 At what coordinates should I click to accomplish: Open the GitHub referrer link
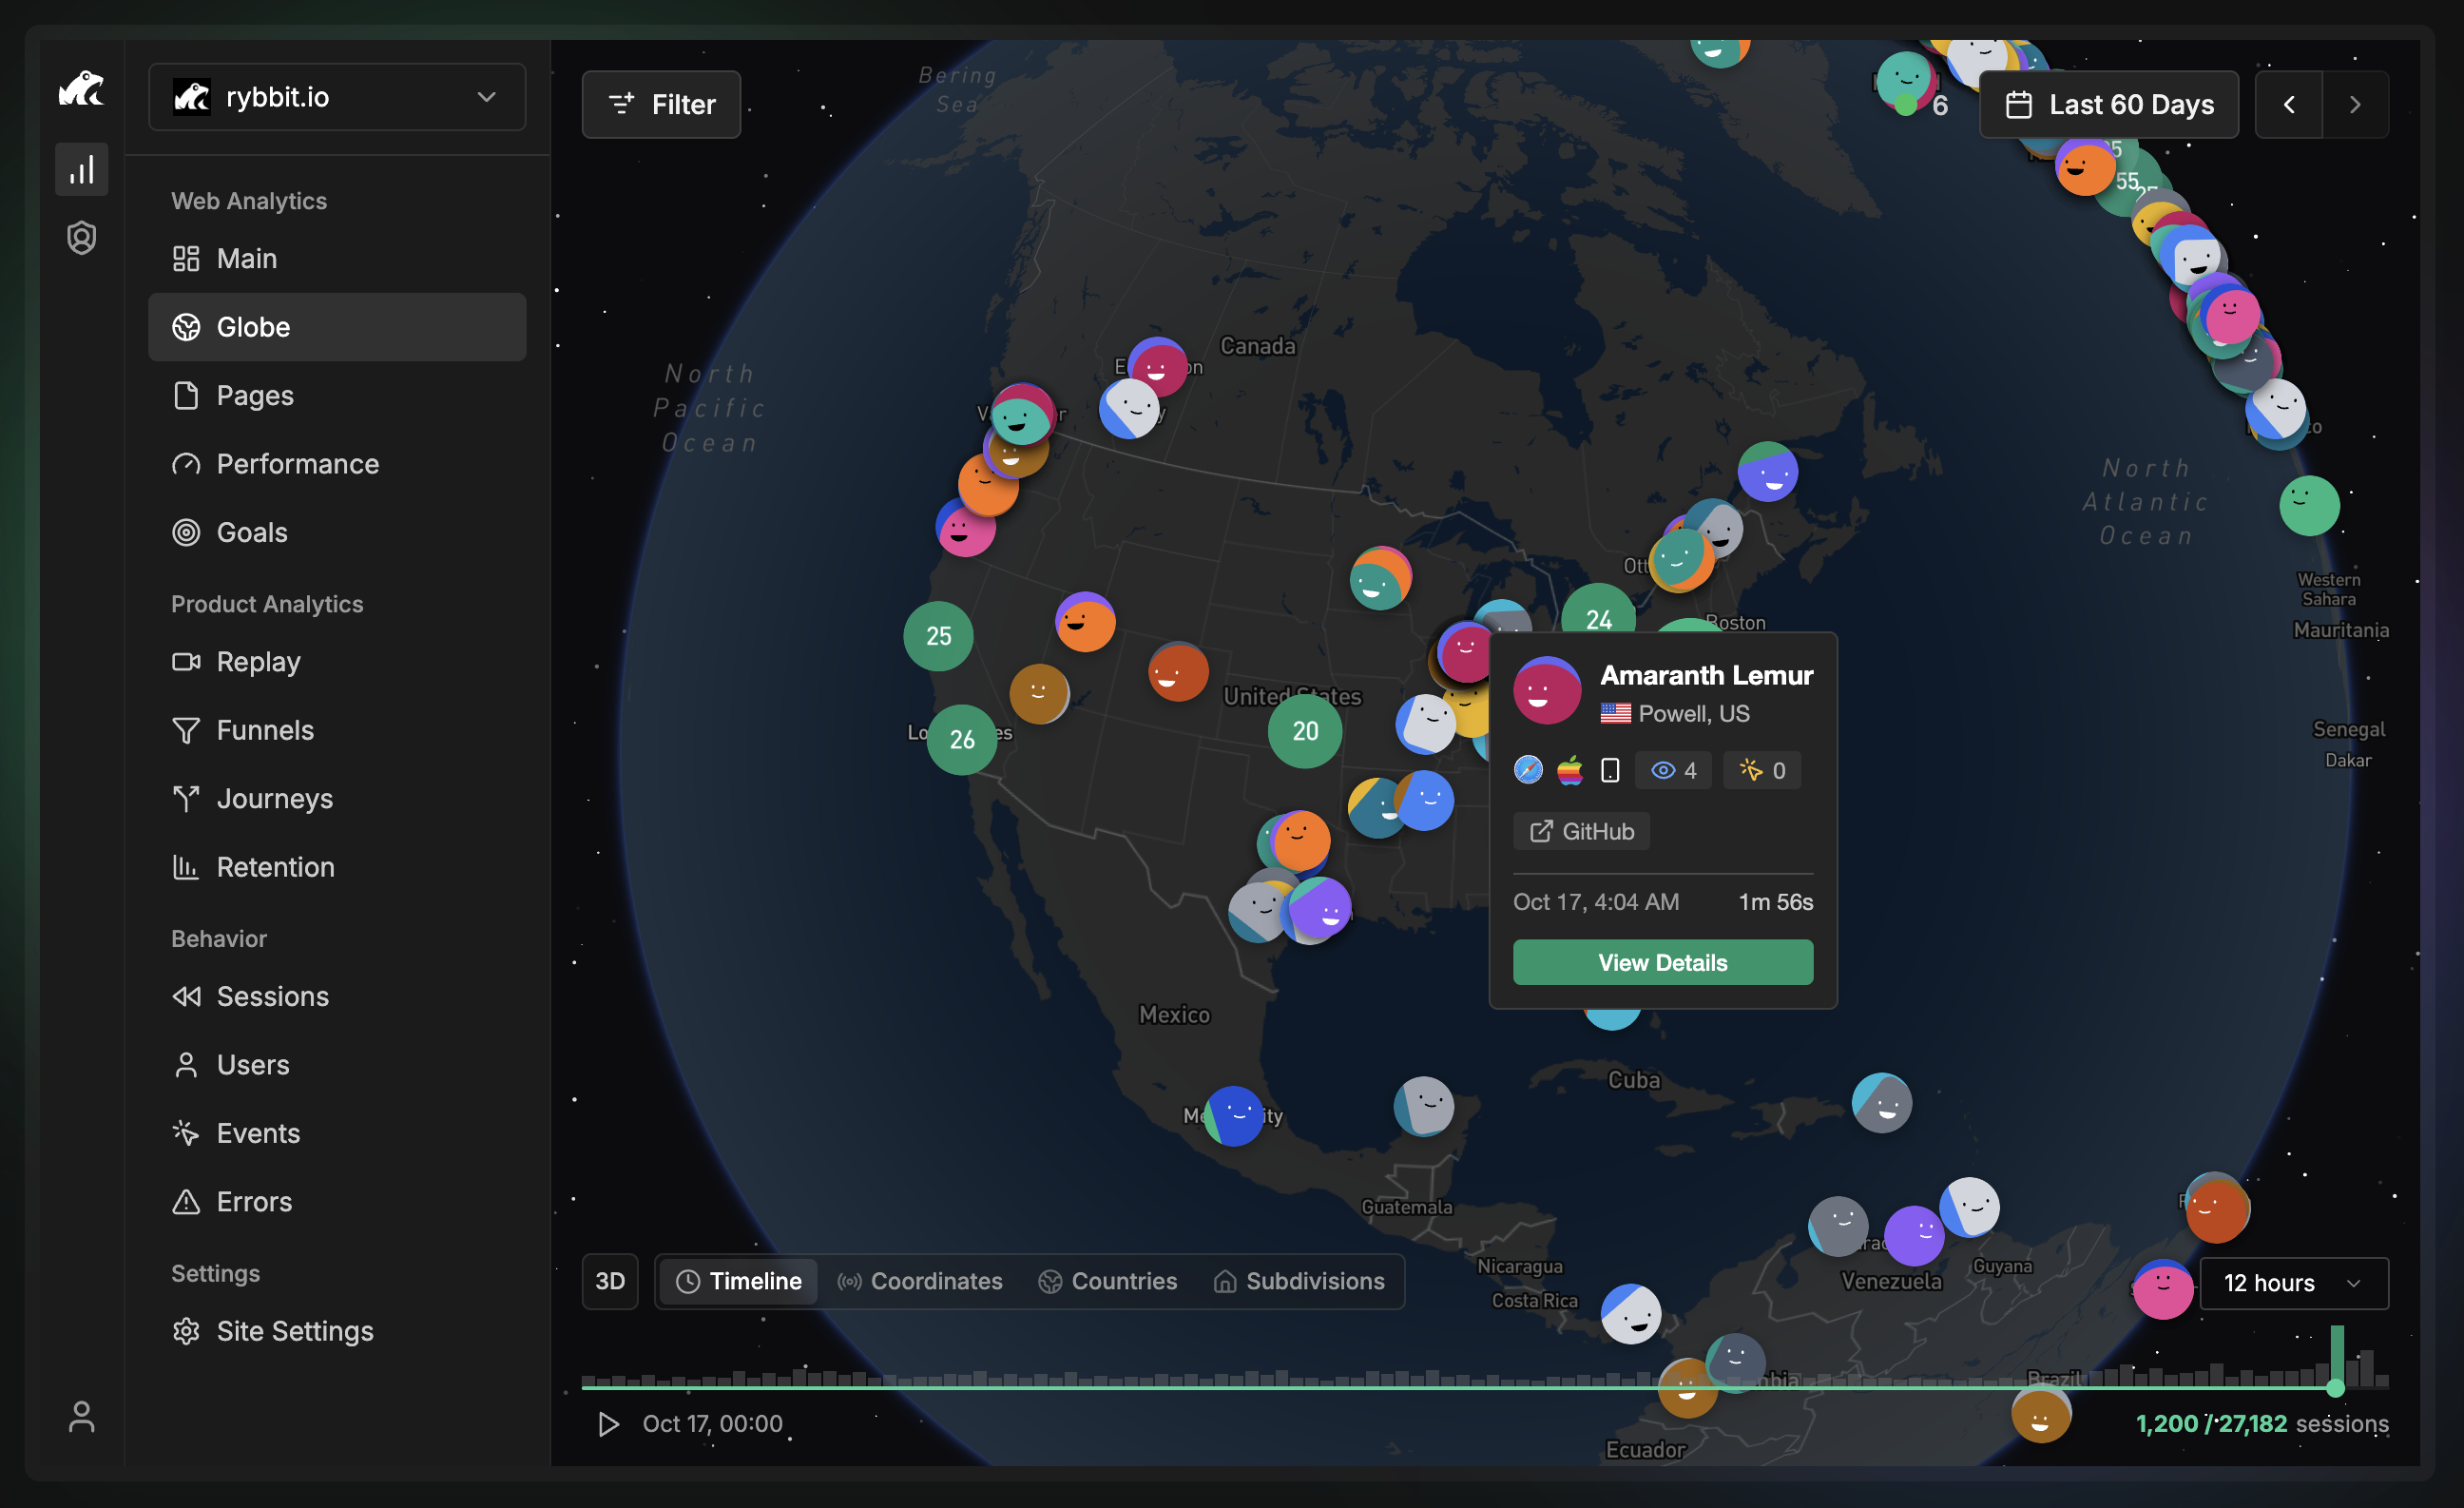coord(1582,831)
